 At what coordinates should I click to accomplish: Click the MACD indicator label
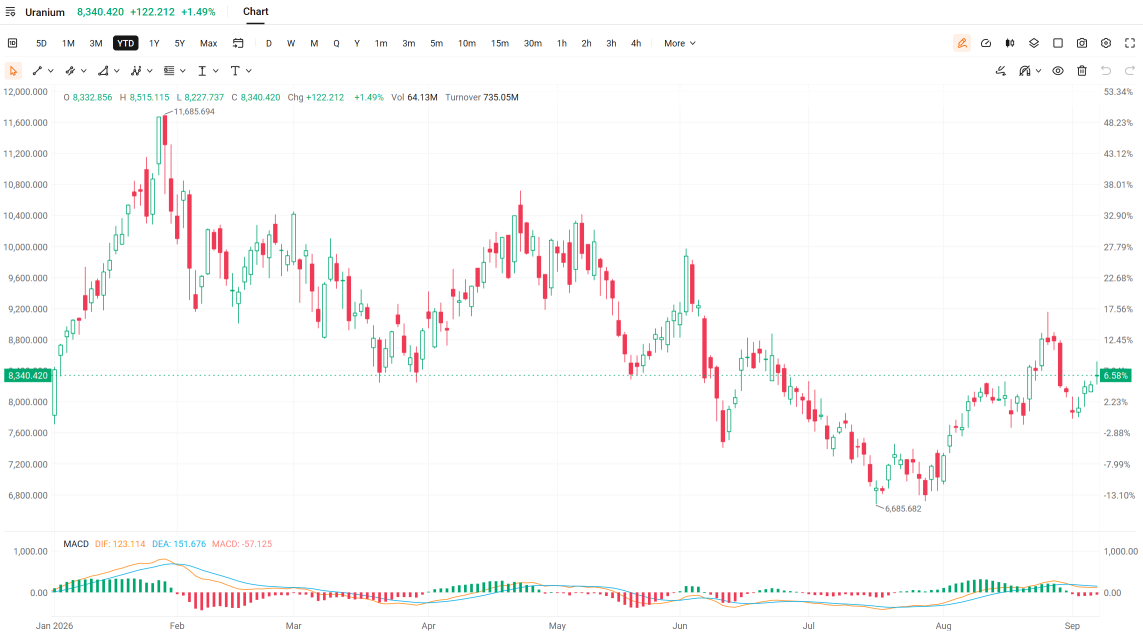tap(76, 544)
